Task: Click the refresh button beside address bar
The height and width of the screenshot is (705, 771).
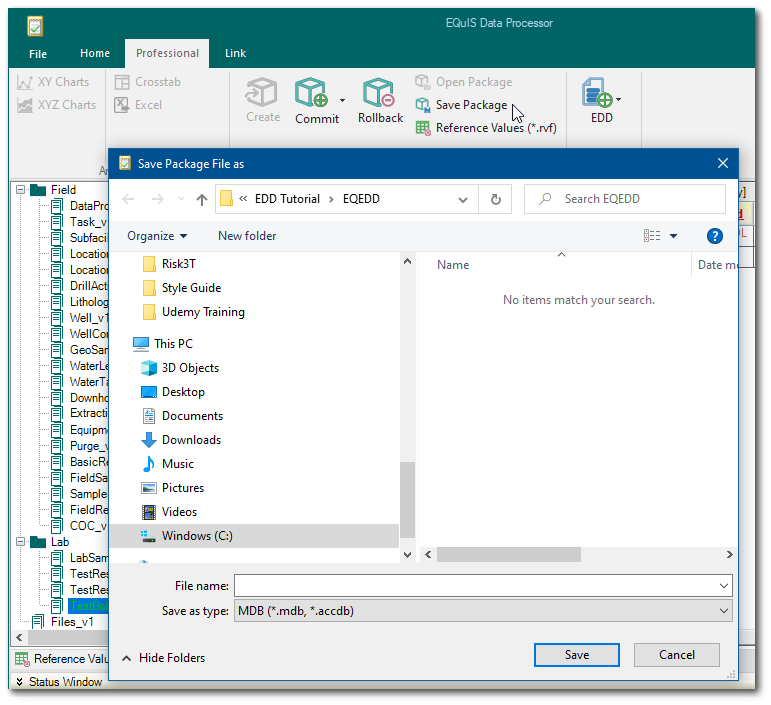Action: pyautogui.click(x=495, y=199)
